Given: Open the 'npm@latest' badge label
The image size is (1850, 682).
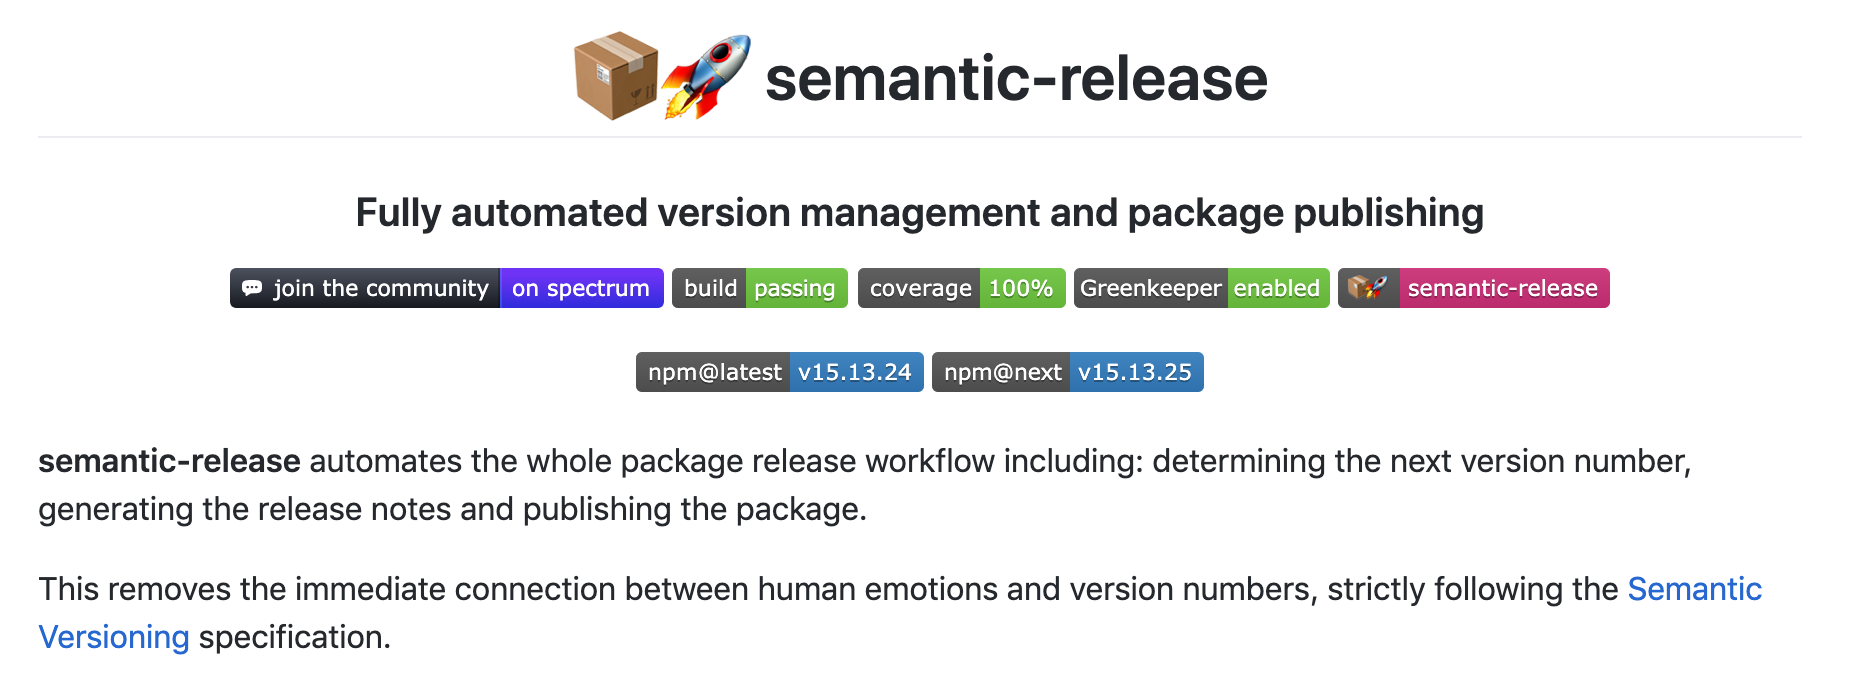Looking at the screenshot, I should 714,372.
